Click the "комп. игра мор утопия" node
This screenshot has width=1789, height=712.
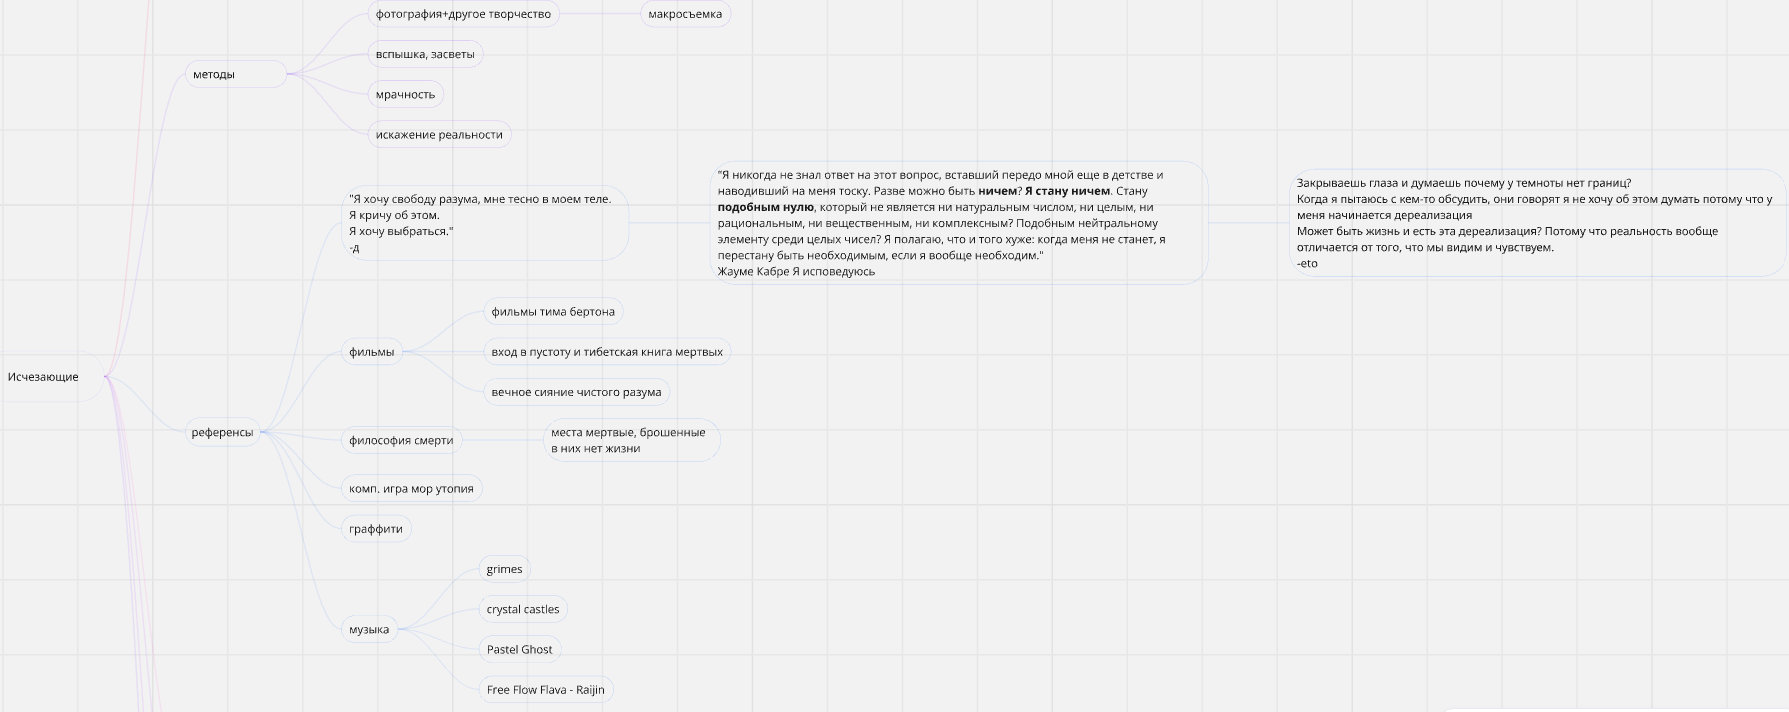(x=411, y=488)
